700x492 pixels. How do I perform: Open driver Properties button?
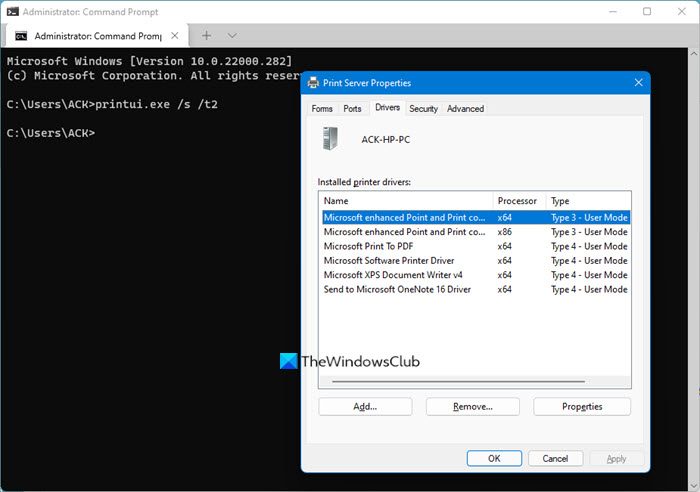(582, 406)
